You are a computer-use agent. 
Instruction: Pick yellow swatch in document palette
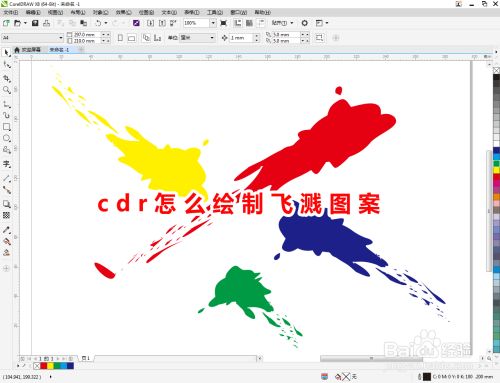click(x=50, y=366)
